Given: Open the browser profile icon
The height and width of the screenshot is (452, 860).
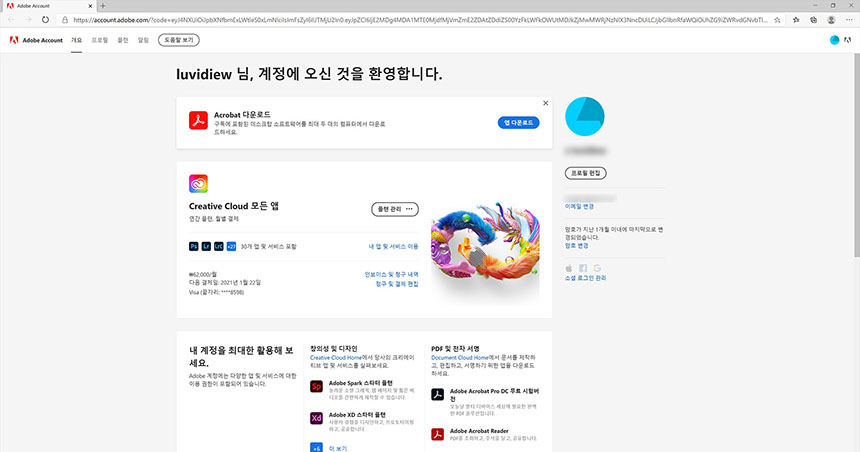Looking at the screenshot, I should point(831,20).
